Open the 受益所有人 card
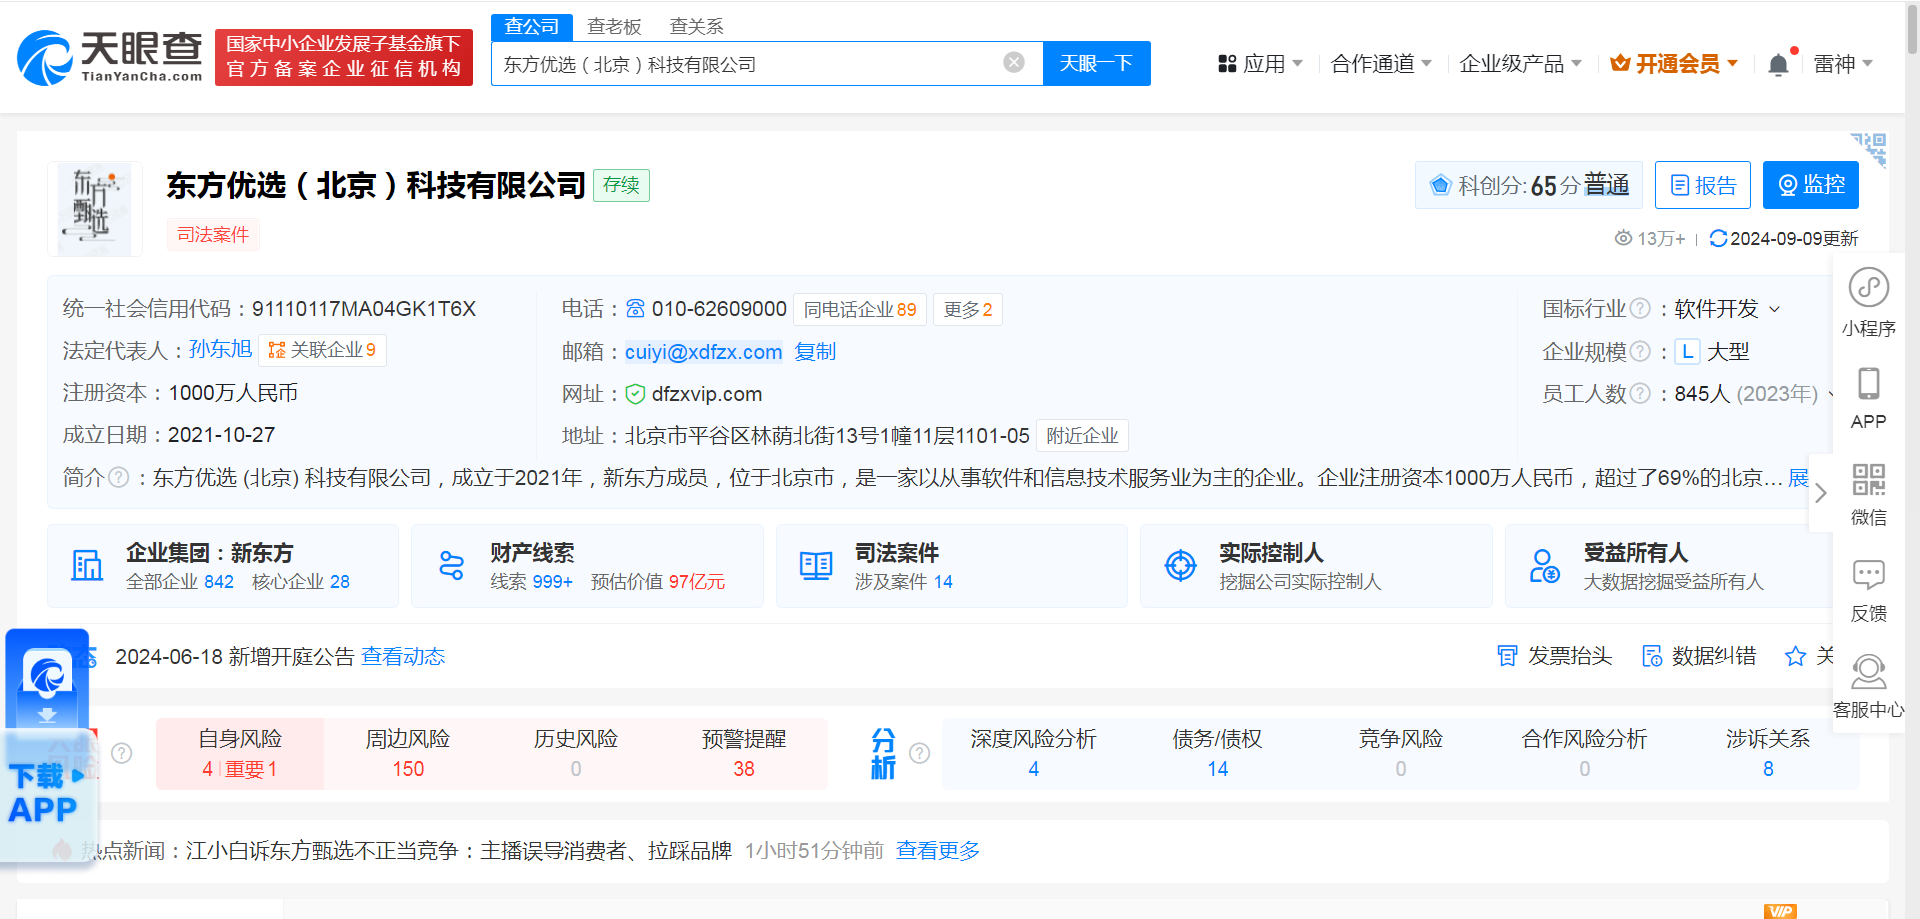The width and height of the screenshot is (1920, 919). pos(1668,566)
